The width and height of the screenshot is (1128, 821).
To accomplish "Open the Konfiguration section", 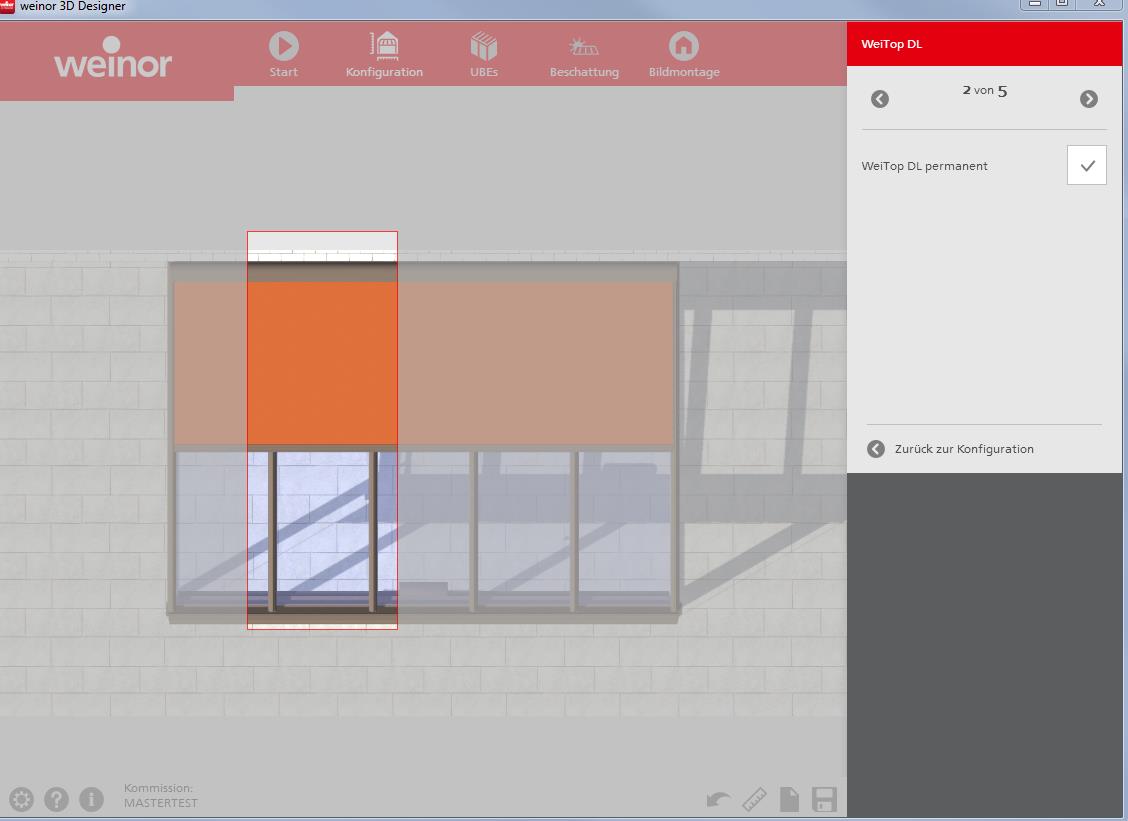I will pos(384,46).
